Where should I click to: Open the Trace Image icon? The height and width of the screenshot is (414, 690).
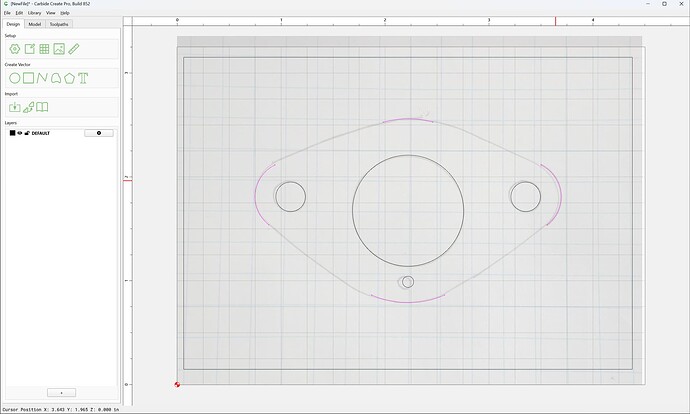[x=29, y=107]
